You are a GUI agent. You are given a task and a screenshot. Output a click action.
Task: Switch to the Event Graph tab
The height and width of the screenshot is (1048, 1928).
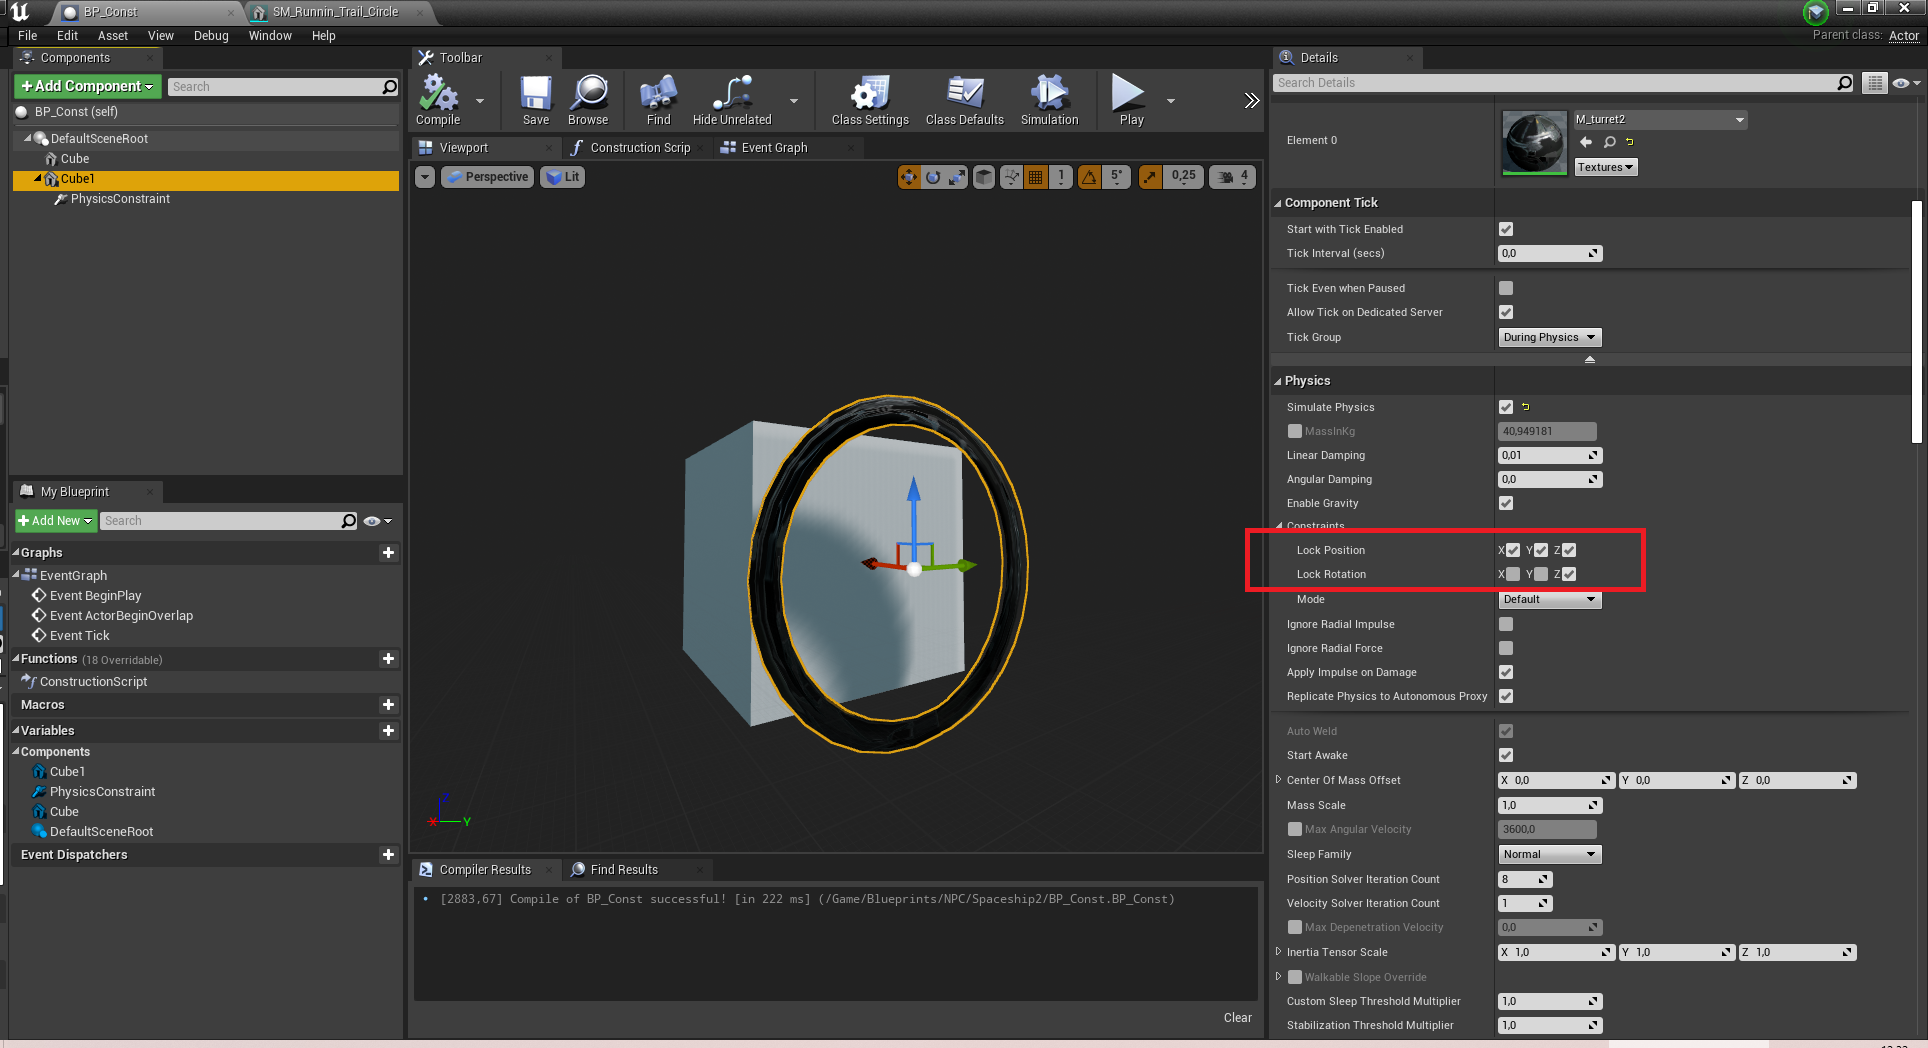click(x=774, y=148)
